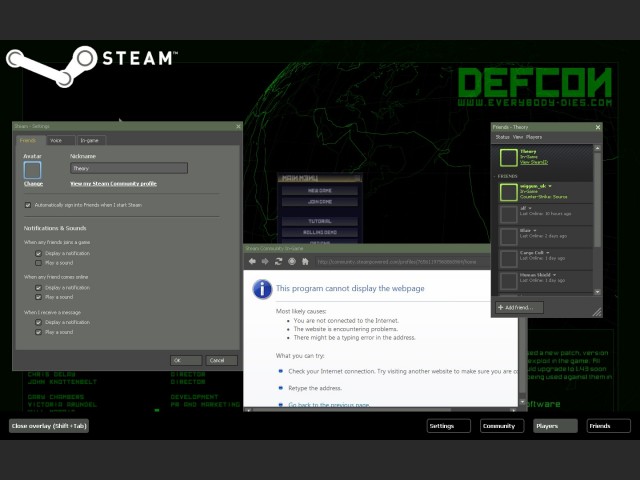The height and width of the screenshot is (480, 640).
Task: Toggle automatic sign into Friends at startup
Action: point(28,205)
